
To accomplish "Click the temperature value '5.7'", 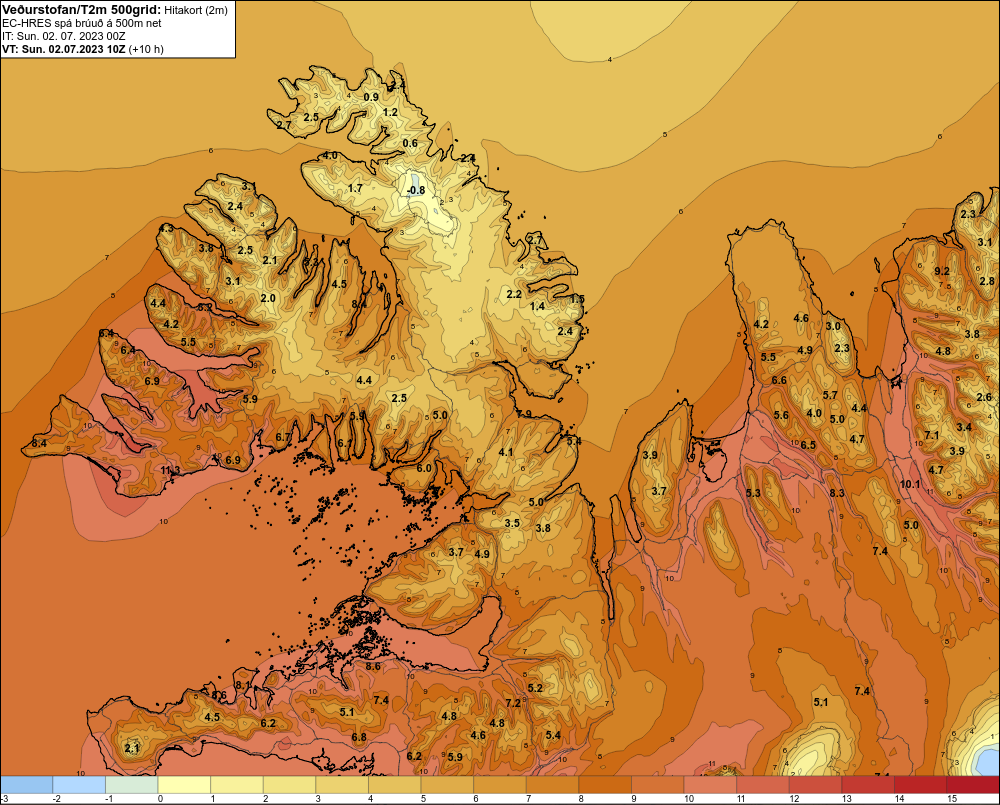I will (x=830, y=395).
